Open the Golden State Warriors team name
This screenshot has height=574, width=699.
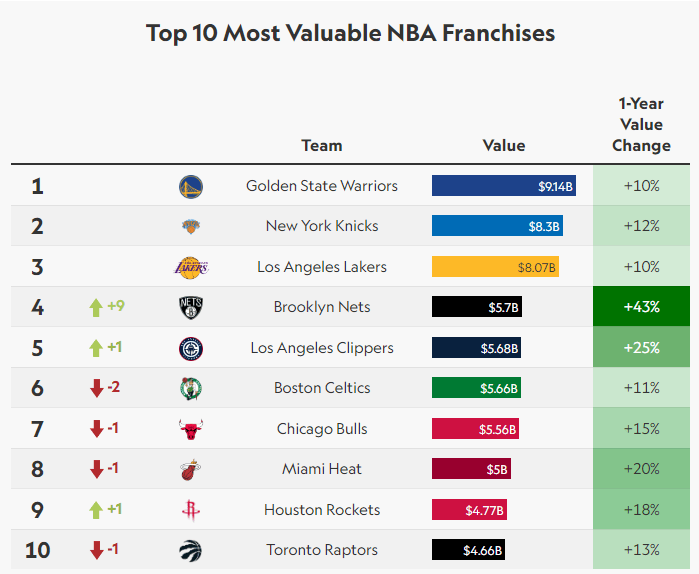pos(321,185)
